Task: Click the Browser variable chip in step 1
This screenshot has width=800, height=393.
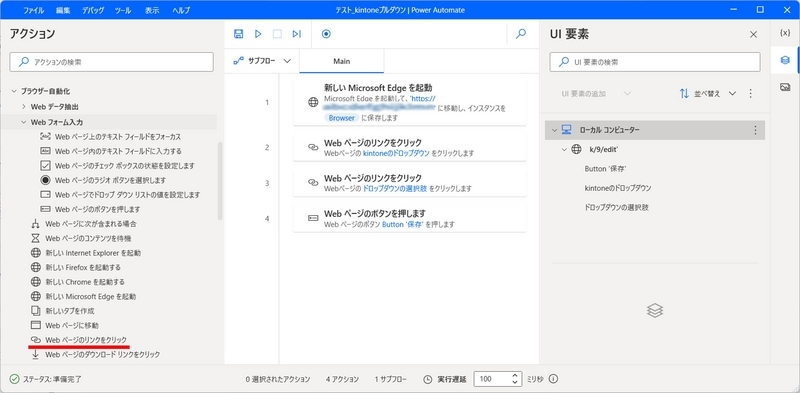Action: tap(341, 118)
